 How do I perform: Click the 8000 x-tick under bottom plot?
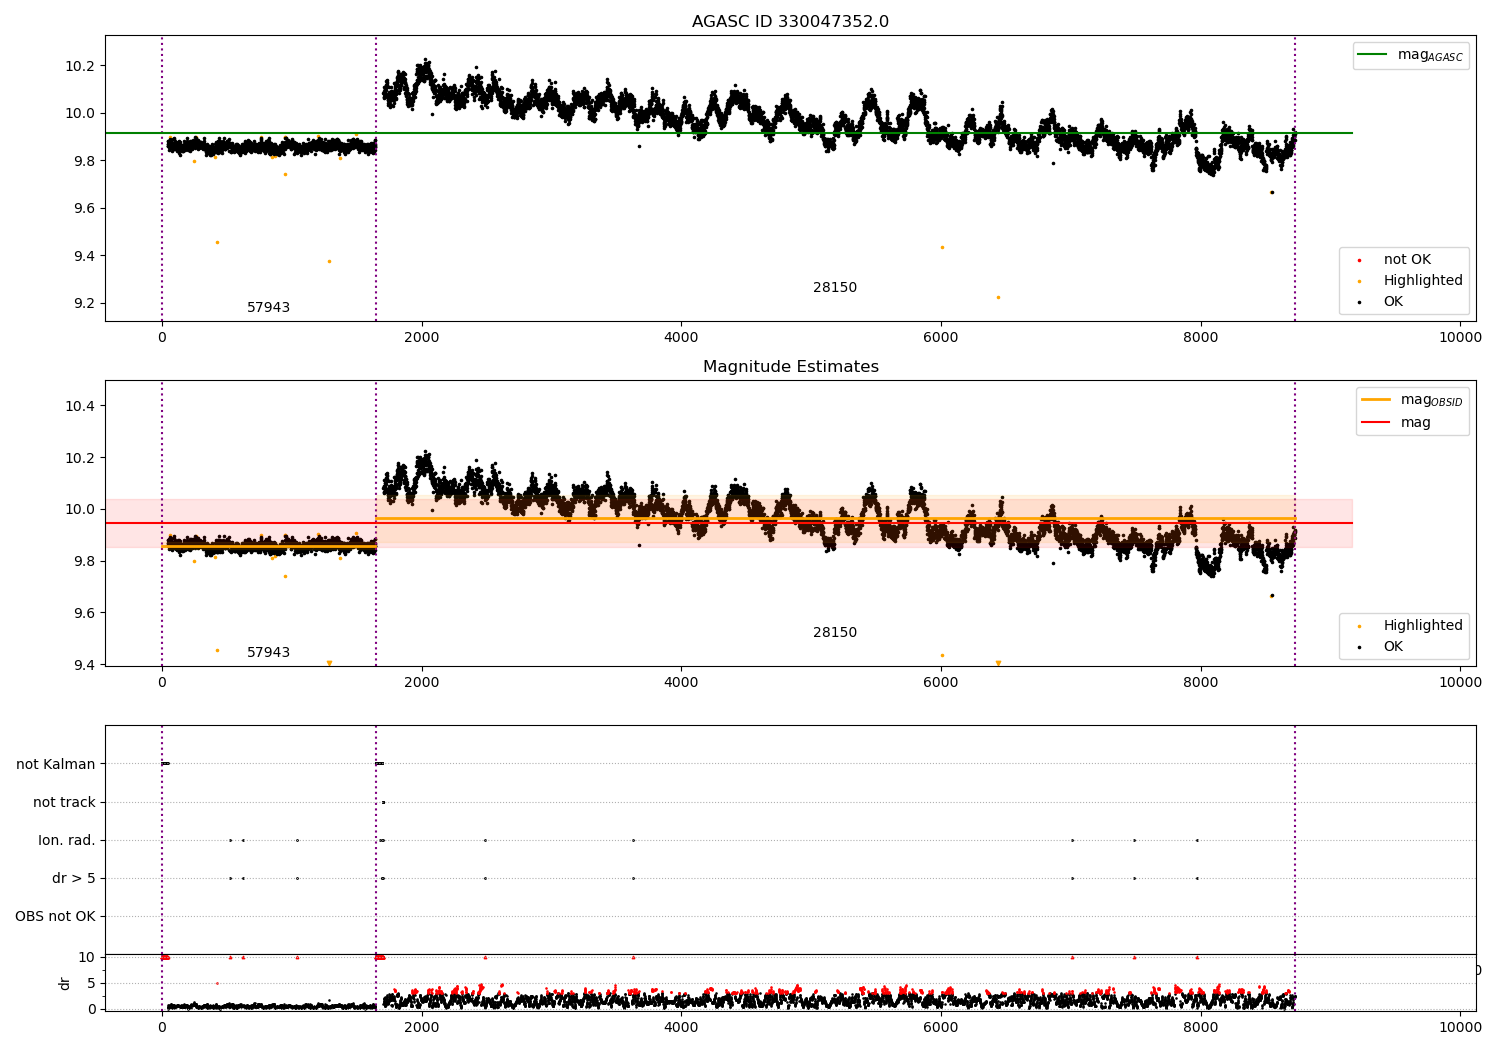pyautogui.click(x=1200, y=1026)
